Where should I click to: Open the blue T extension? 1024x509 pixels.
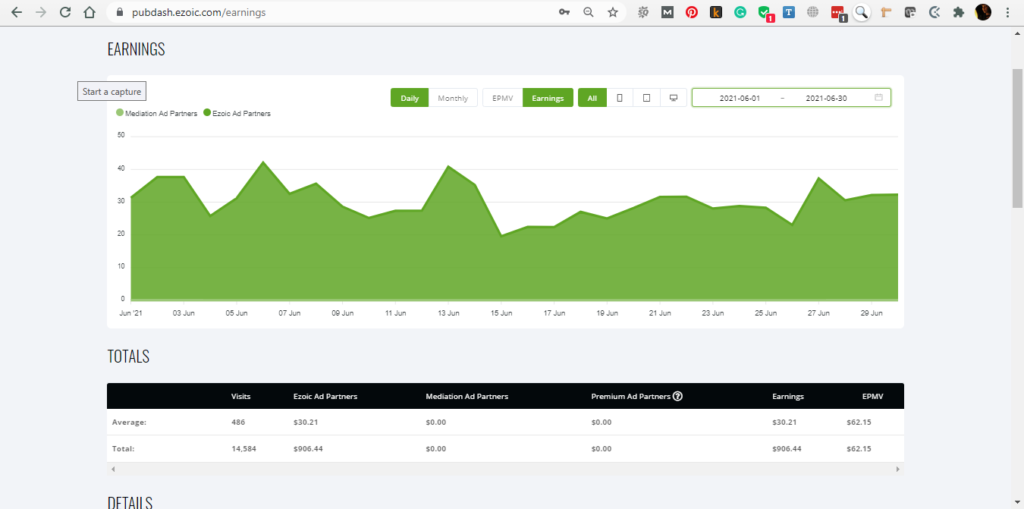point(789,12)
